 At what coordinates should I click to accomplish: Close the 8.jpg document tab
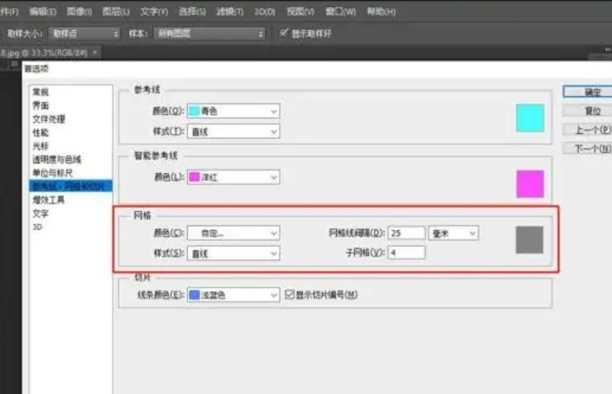94,52
